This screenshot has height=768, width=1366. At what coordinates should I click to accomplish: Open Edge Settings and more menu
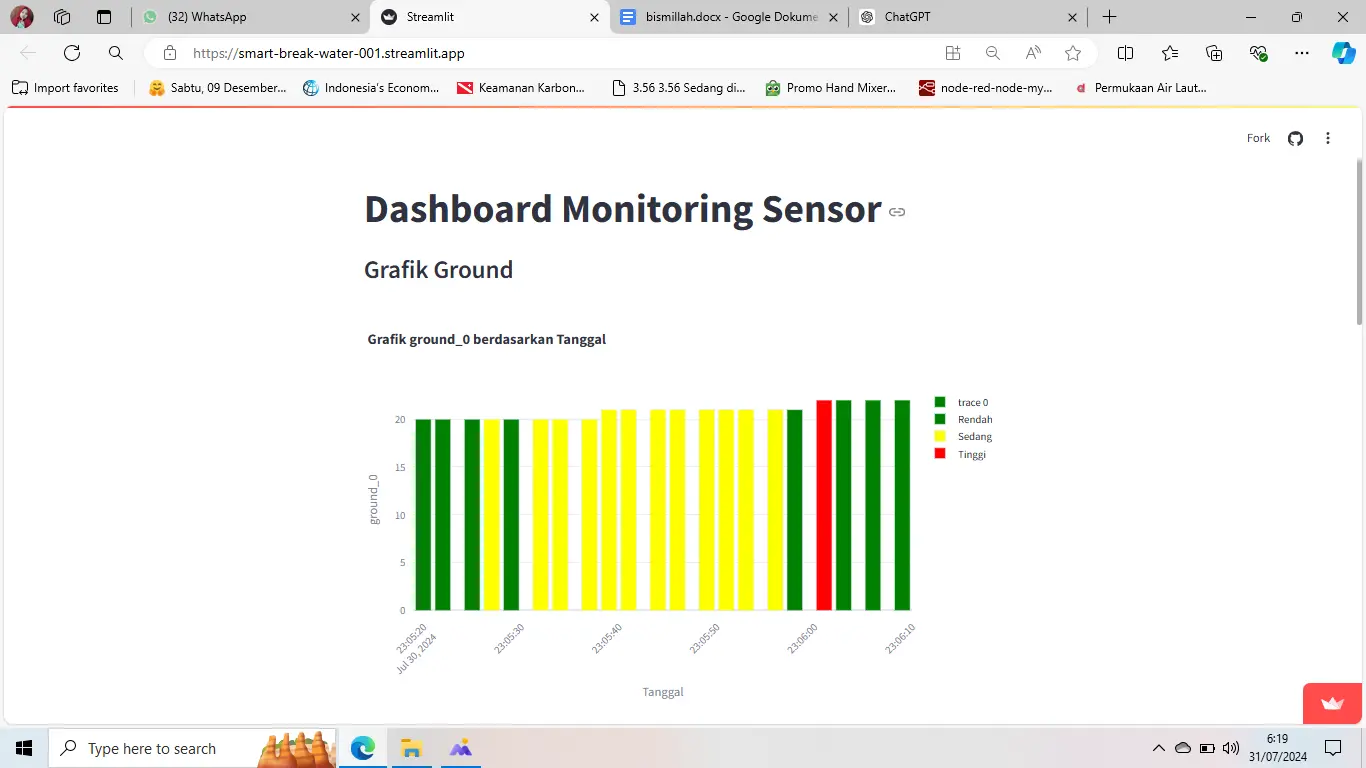coord(1301,53)
